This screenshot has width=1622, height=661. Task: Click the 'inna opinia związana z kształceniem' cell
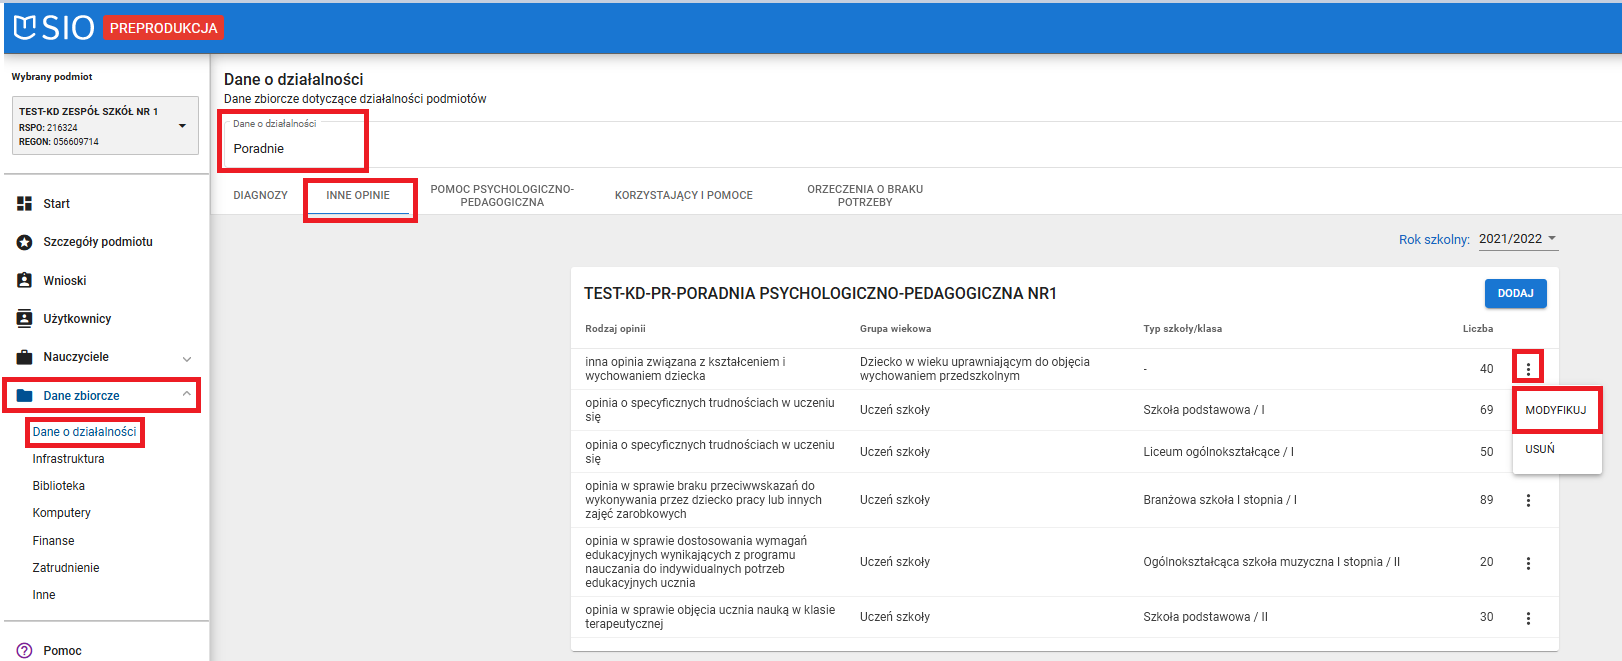(685, 369)
